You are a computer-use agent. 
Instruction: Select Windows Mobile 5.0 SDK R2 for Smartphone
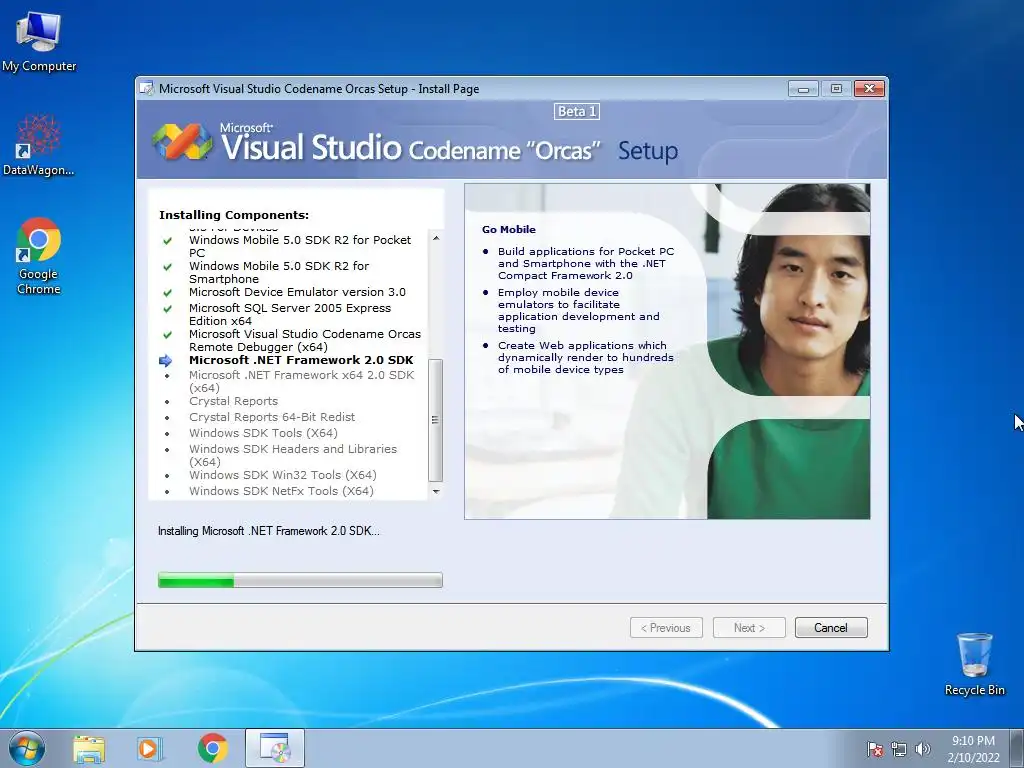(279, 272)
